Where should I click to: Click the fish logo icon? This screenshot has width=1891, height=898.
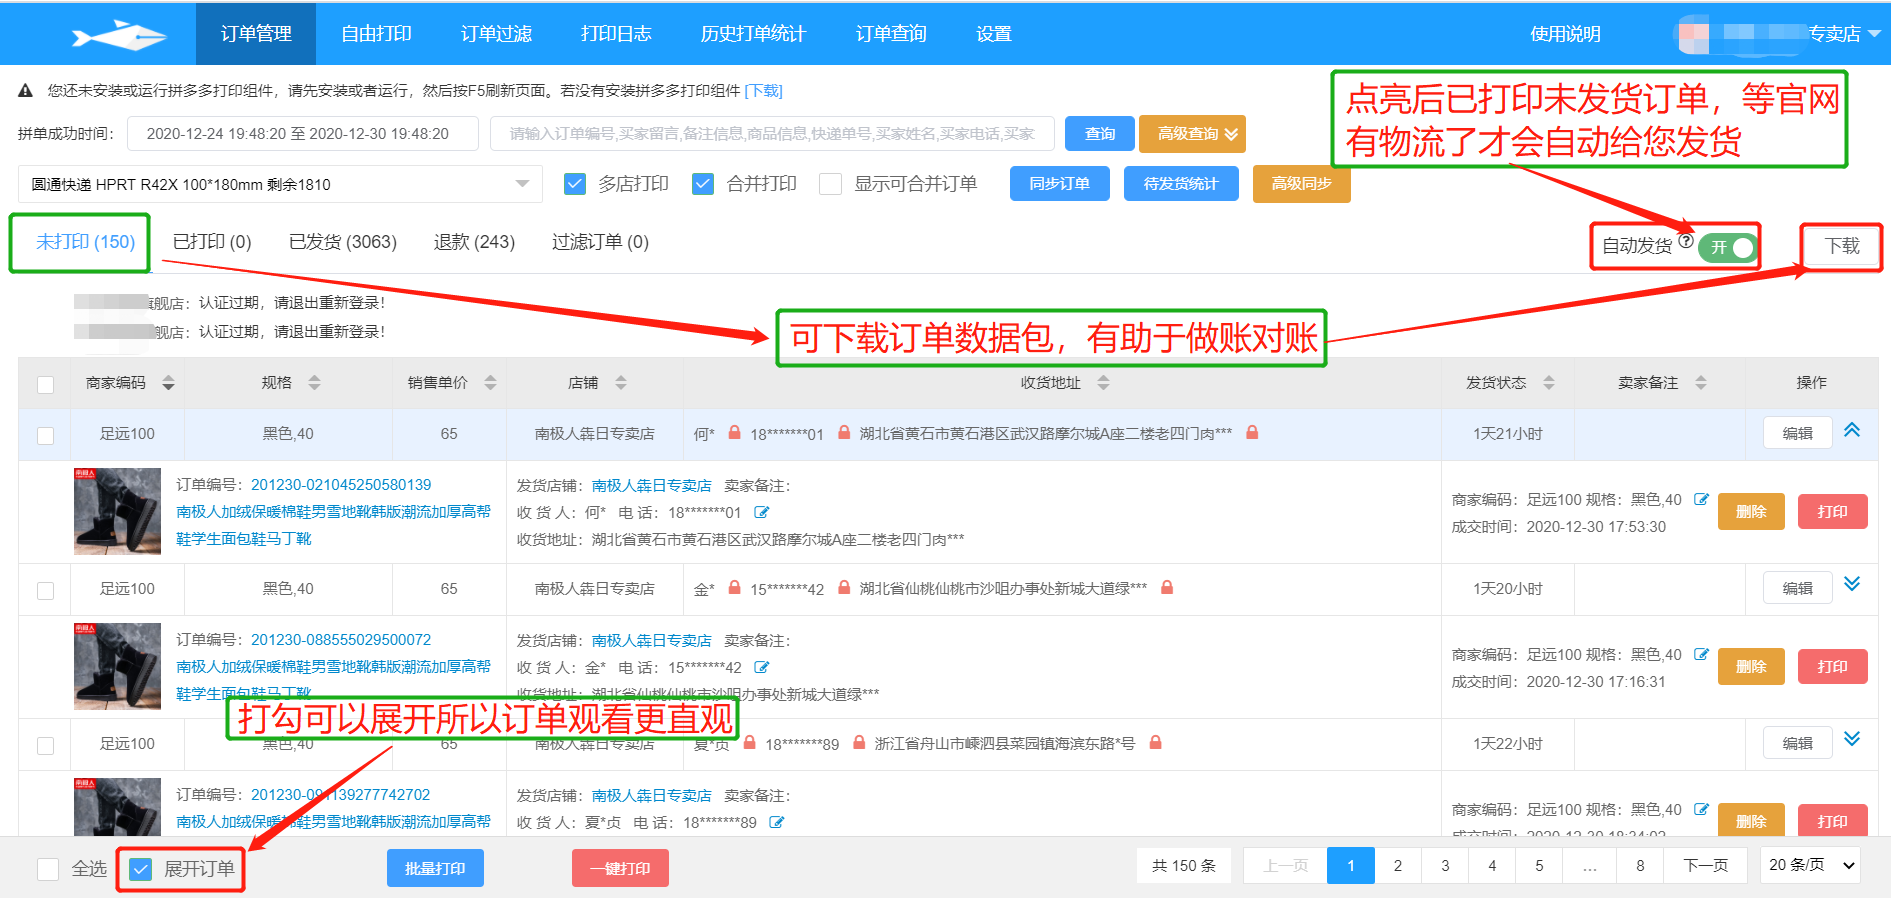click(x=118, y=35)
